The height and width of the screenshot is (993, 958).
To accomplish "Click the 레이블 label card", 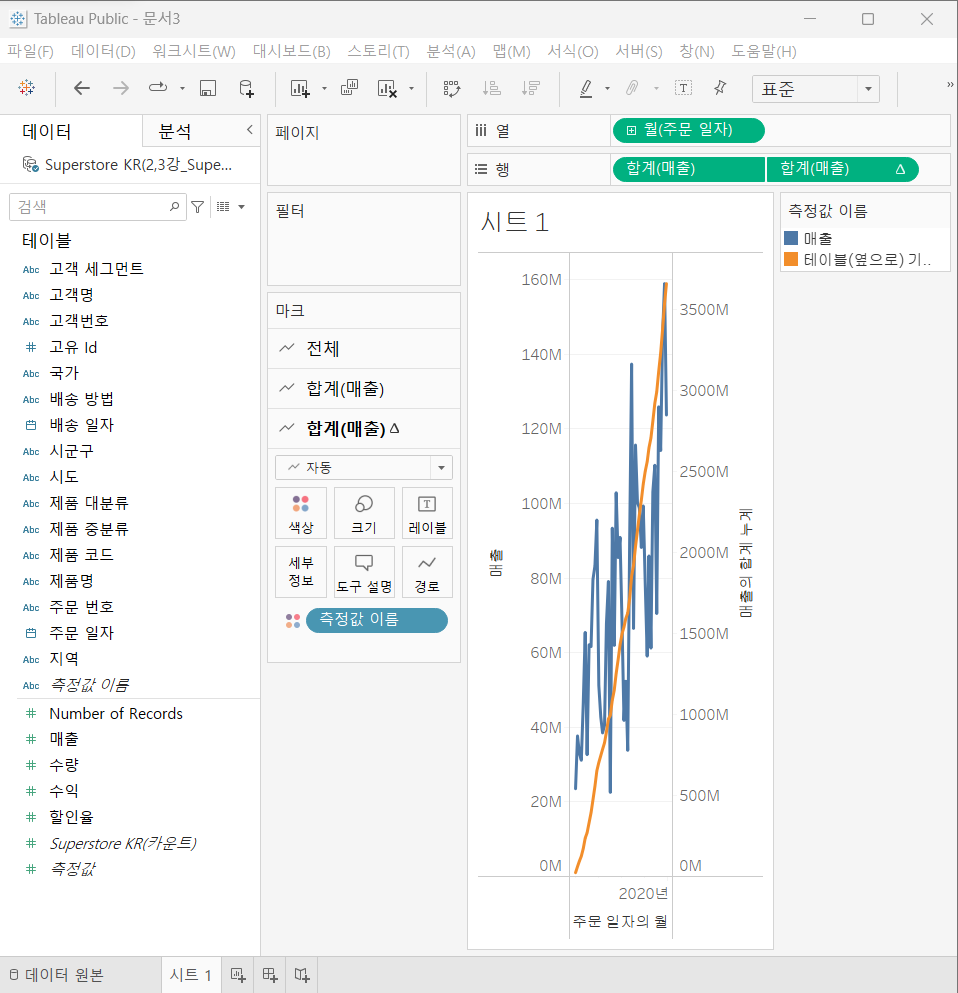I will tap(427, 512).
